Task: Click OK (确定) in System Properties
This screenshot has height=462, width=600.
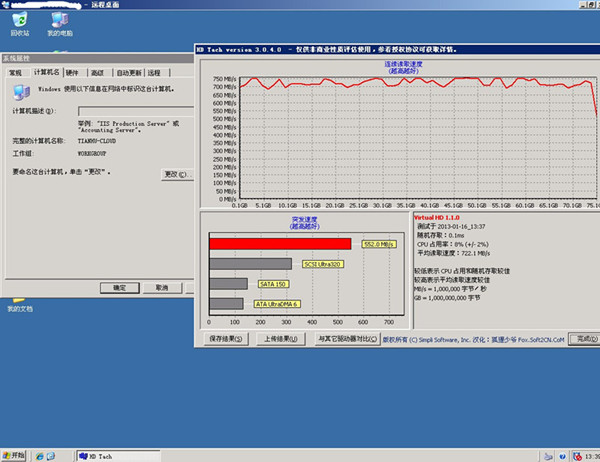Action: pos(120,287)
